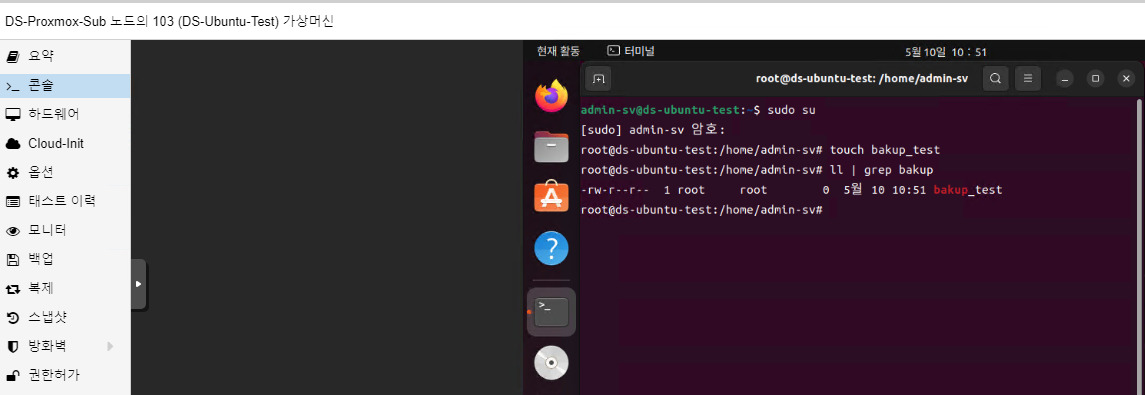Open the 요약 (Summary) sidebar item

[65, 56]
